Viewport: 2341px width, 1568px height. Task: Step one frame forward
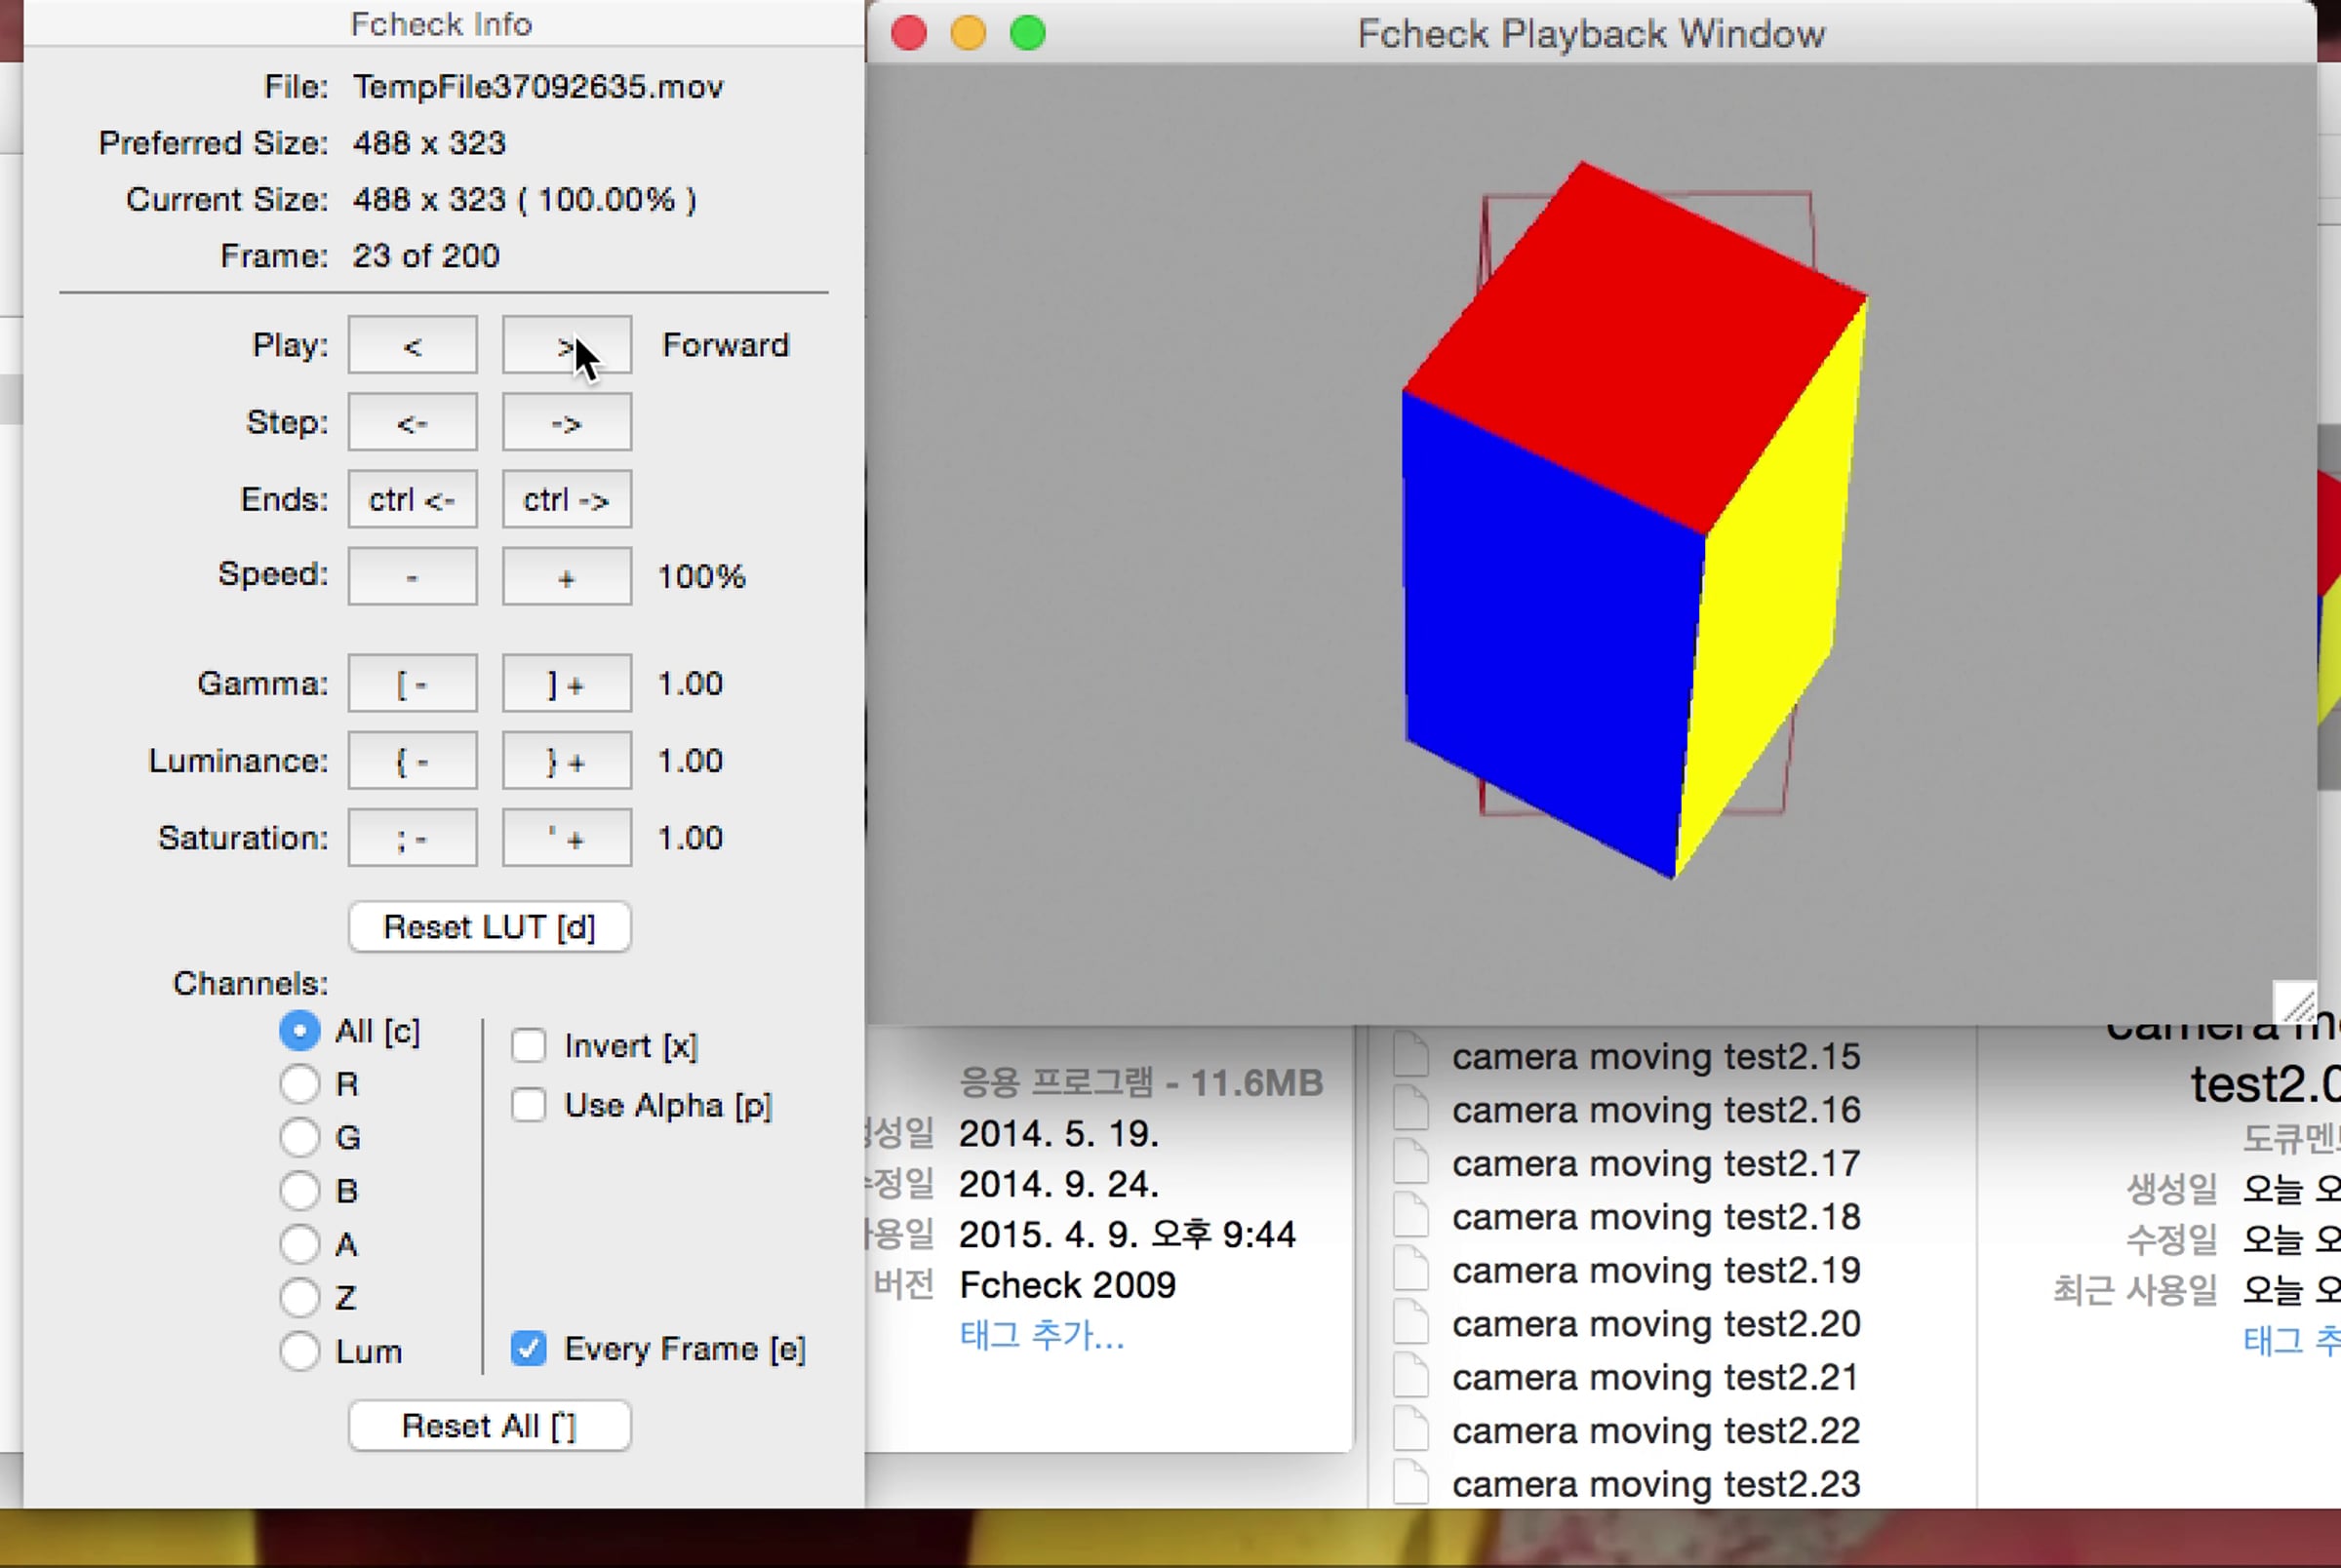[566, 422]
